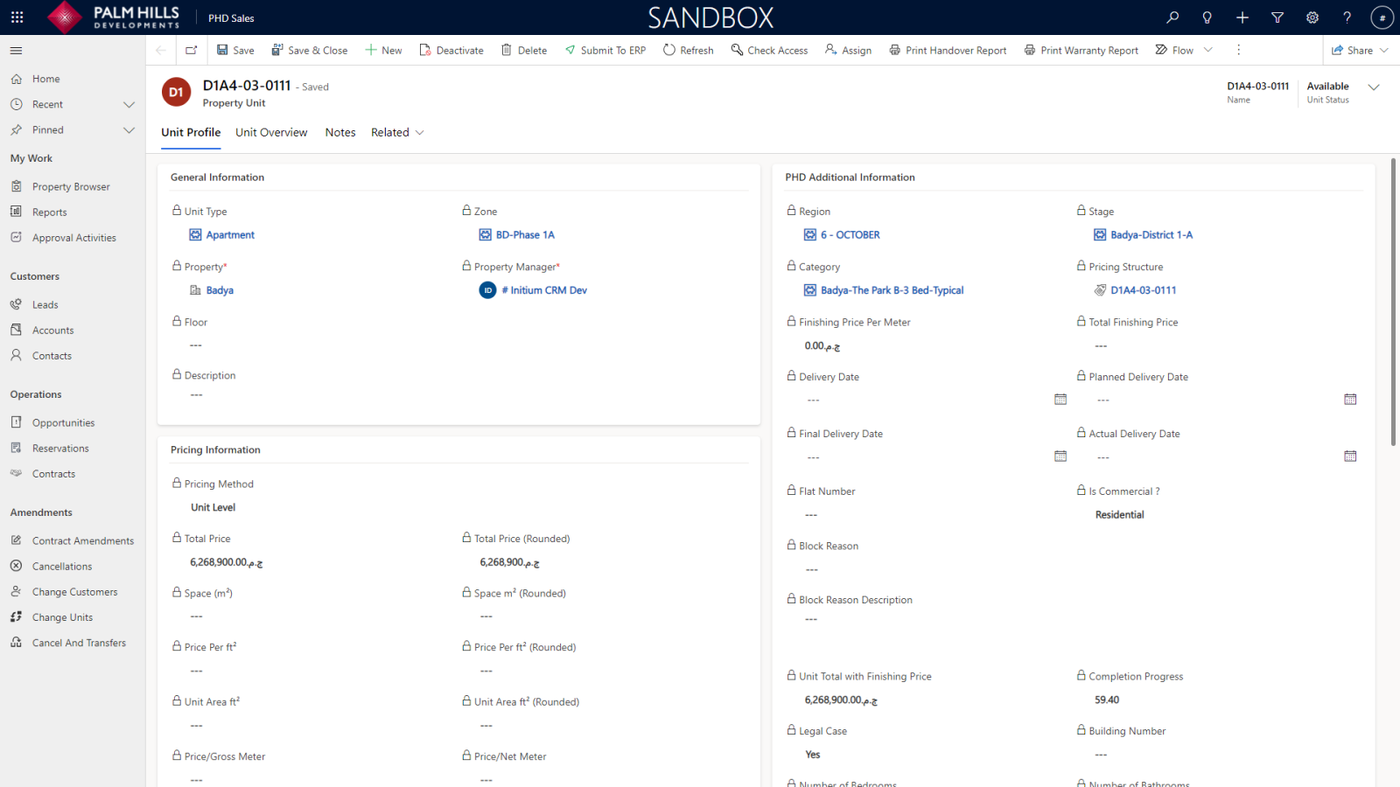Click the Floor input field
Image resolution: width=1400 pixels, height=787 pixels.
coord(312,345)
